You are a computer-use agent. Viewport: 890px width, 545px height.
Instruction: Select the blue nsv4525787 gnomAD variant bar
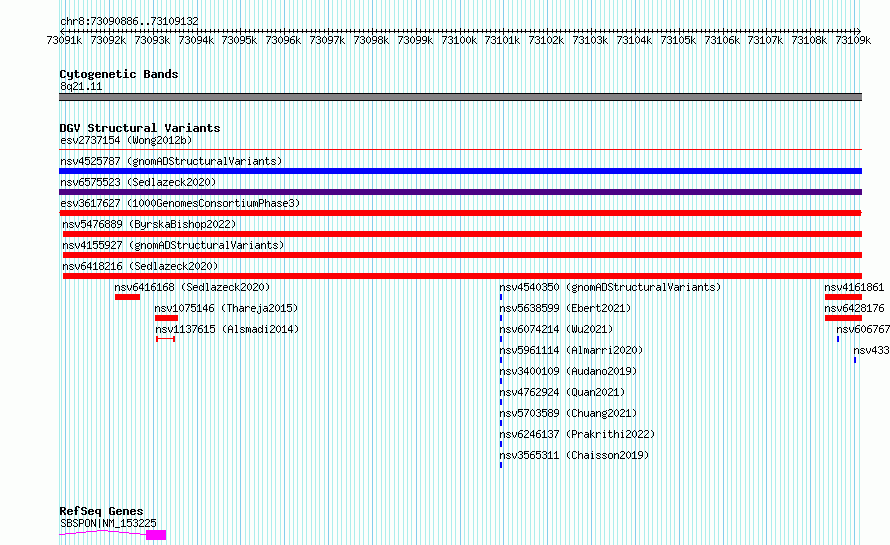click(460, 171)
